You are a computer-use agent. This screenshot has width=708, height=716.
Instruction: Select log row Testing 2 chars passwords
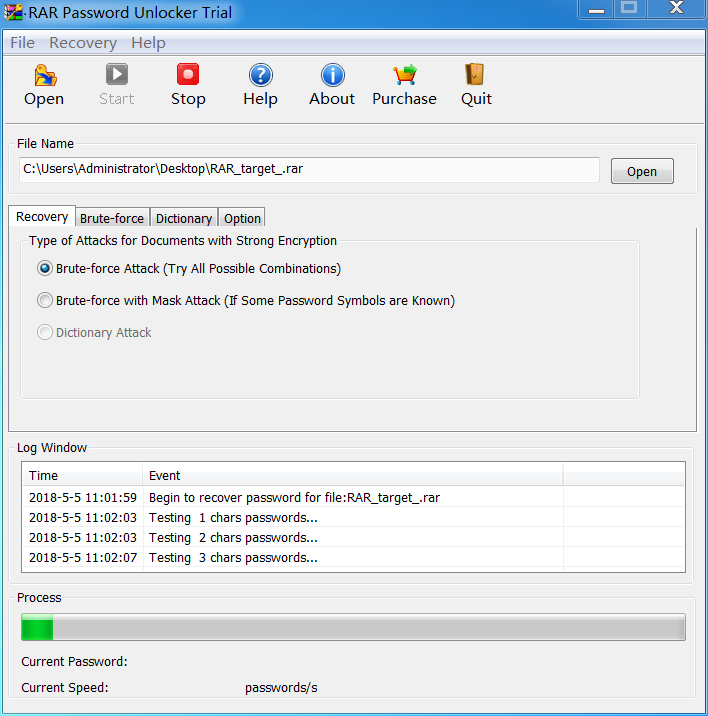click(x=354, y=537)
